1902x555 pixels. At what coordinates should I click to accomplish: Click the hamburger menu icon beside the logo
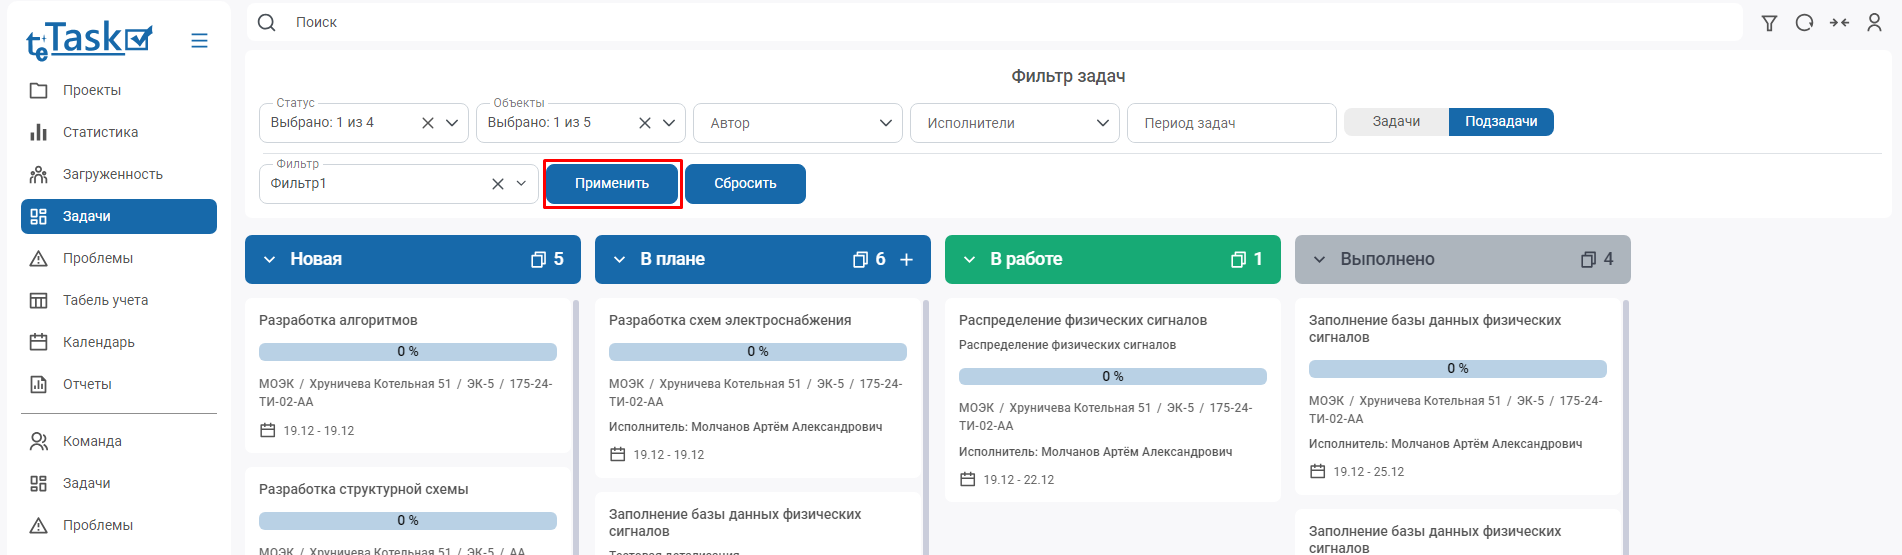click(199, 40)
